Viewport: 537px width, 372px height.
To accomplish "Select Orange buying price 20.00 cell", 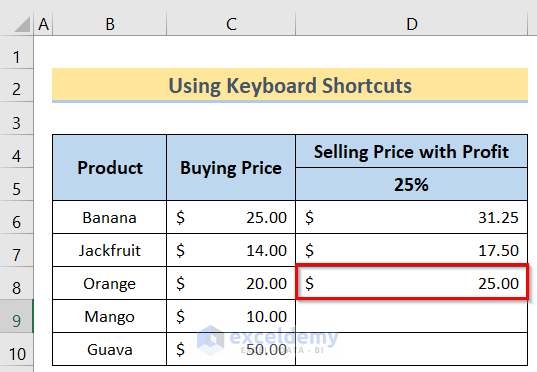I will point(231,283).
